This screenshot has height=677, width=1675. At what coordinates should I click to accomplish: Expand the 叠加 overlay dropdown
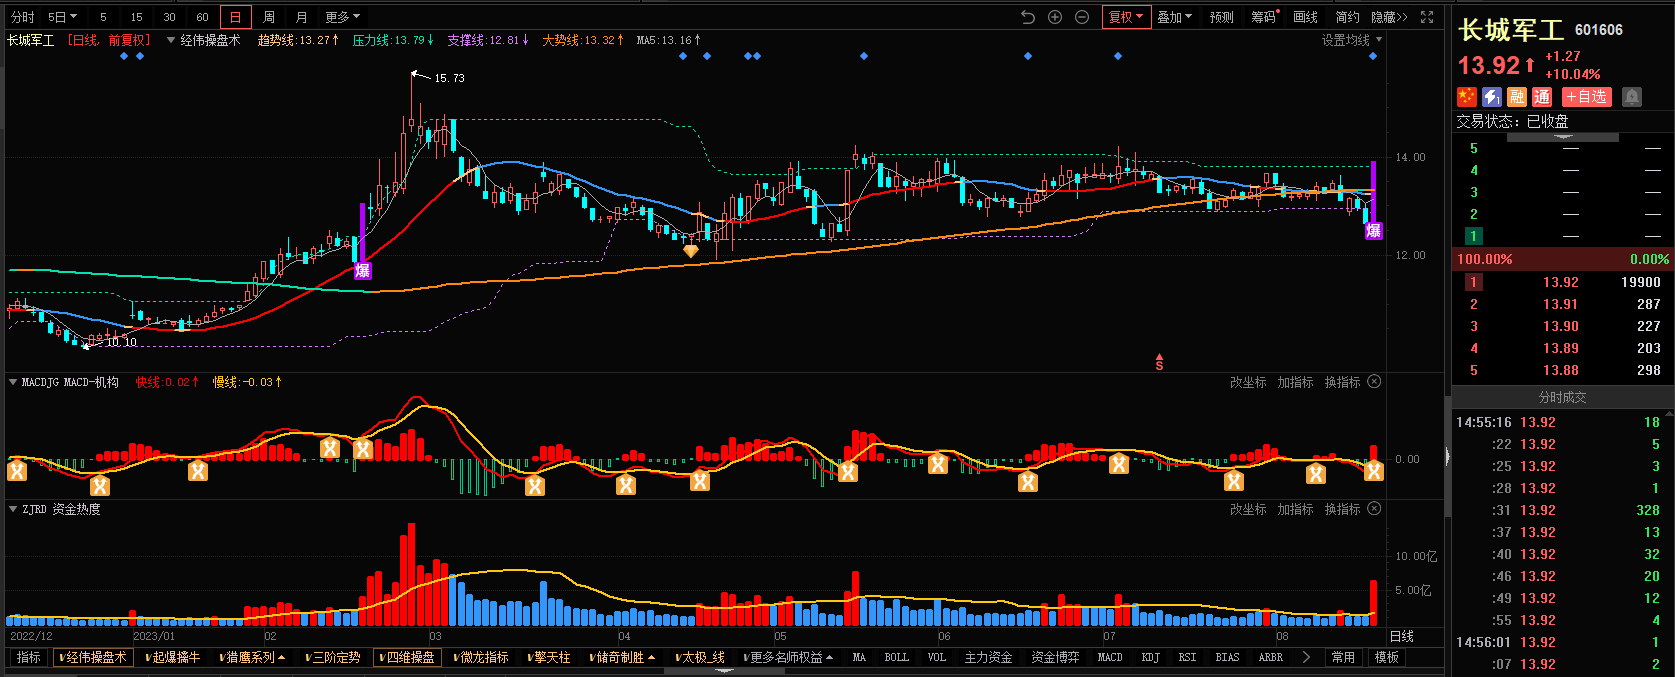(1174, 17)
